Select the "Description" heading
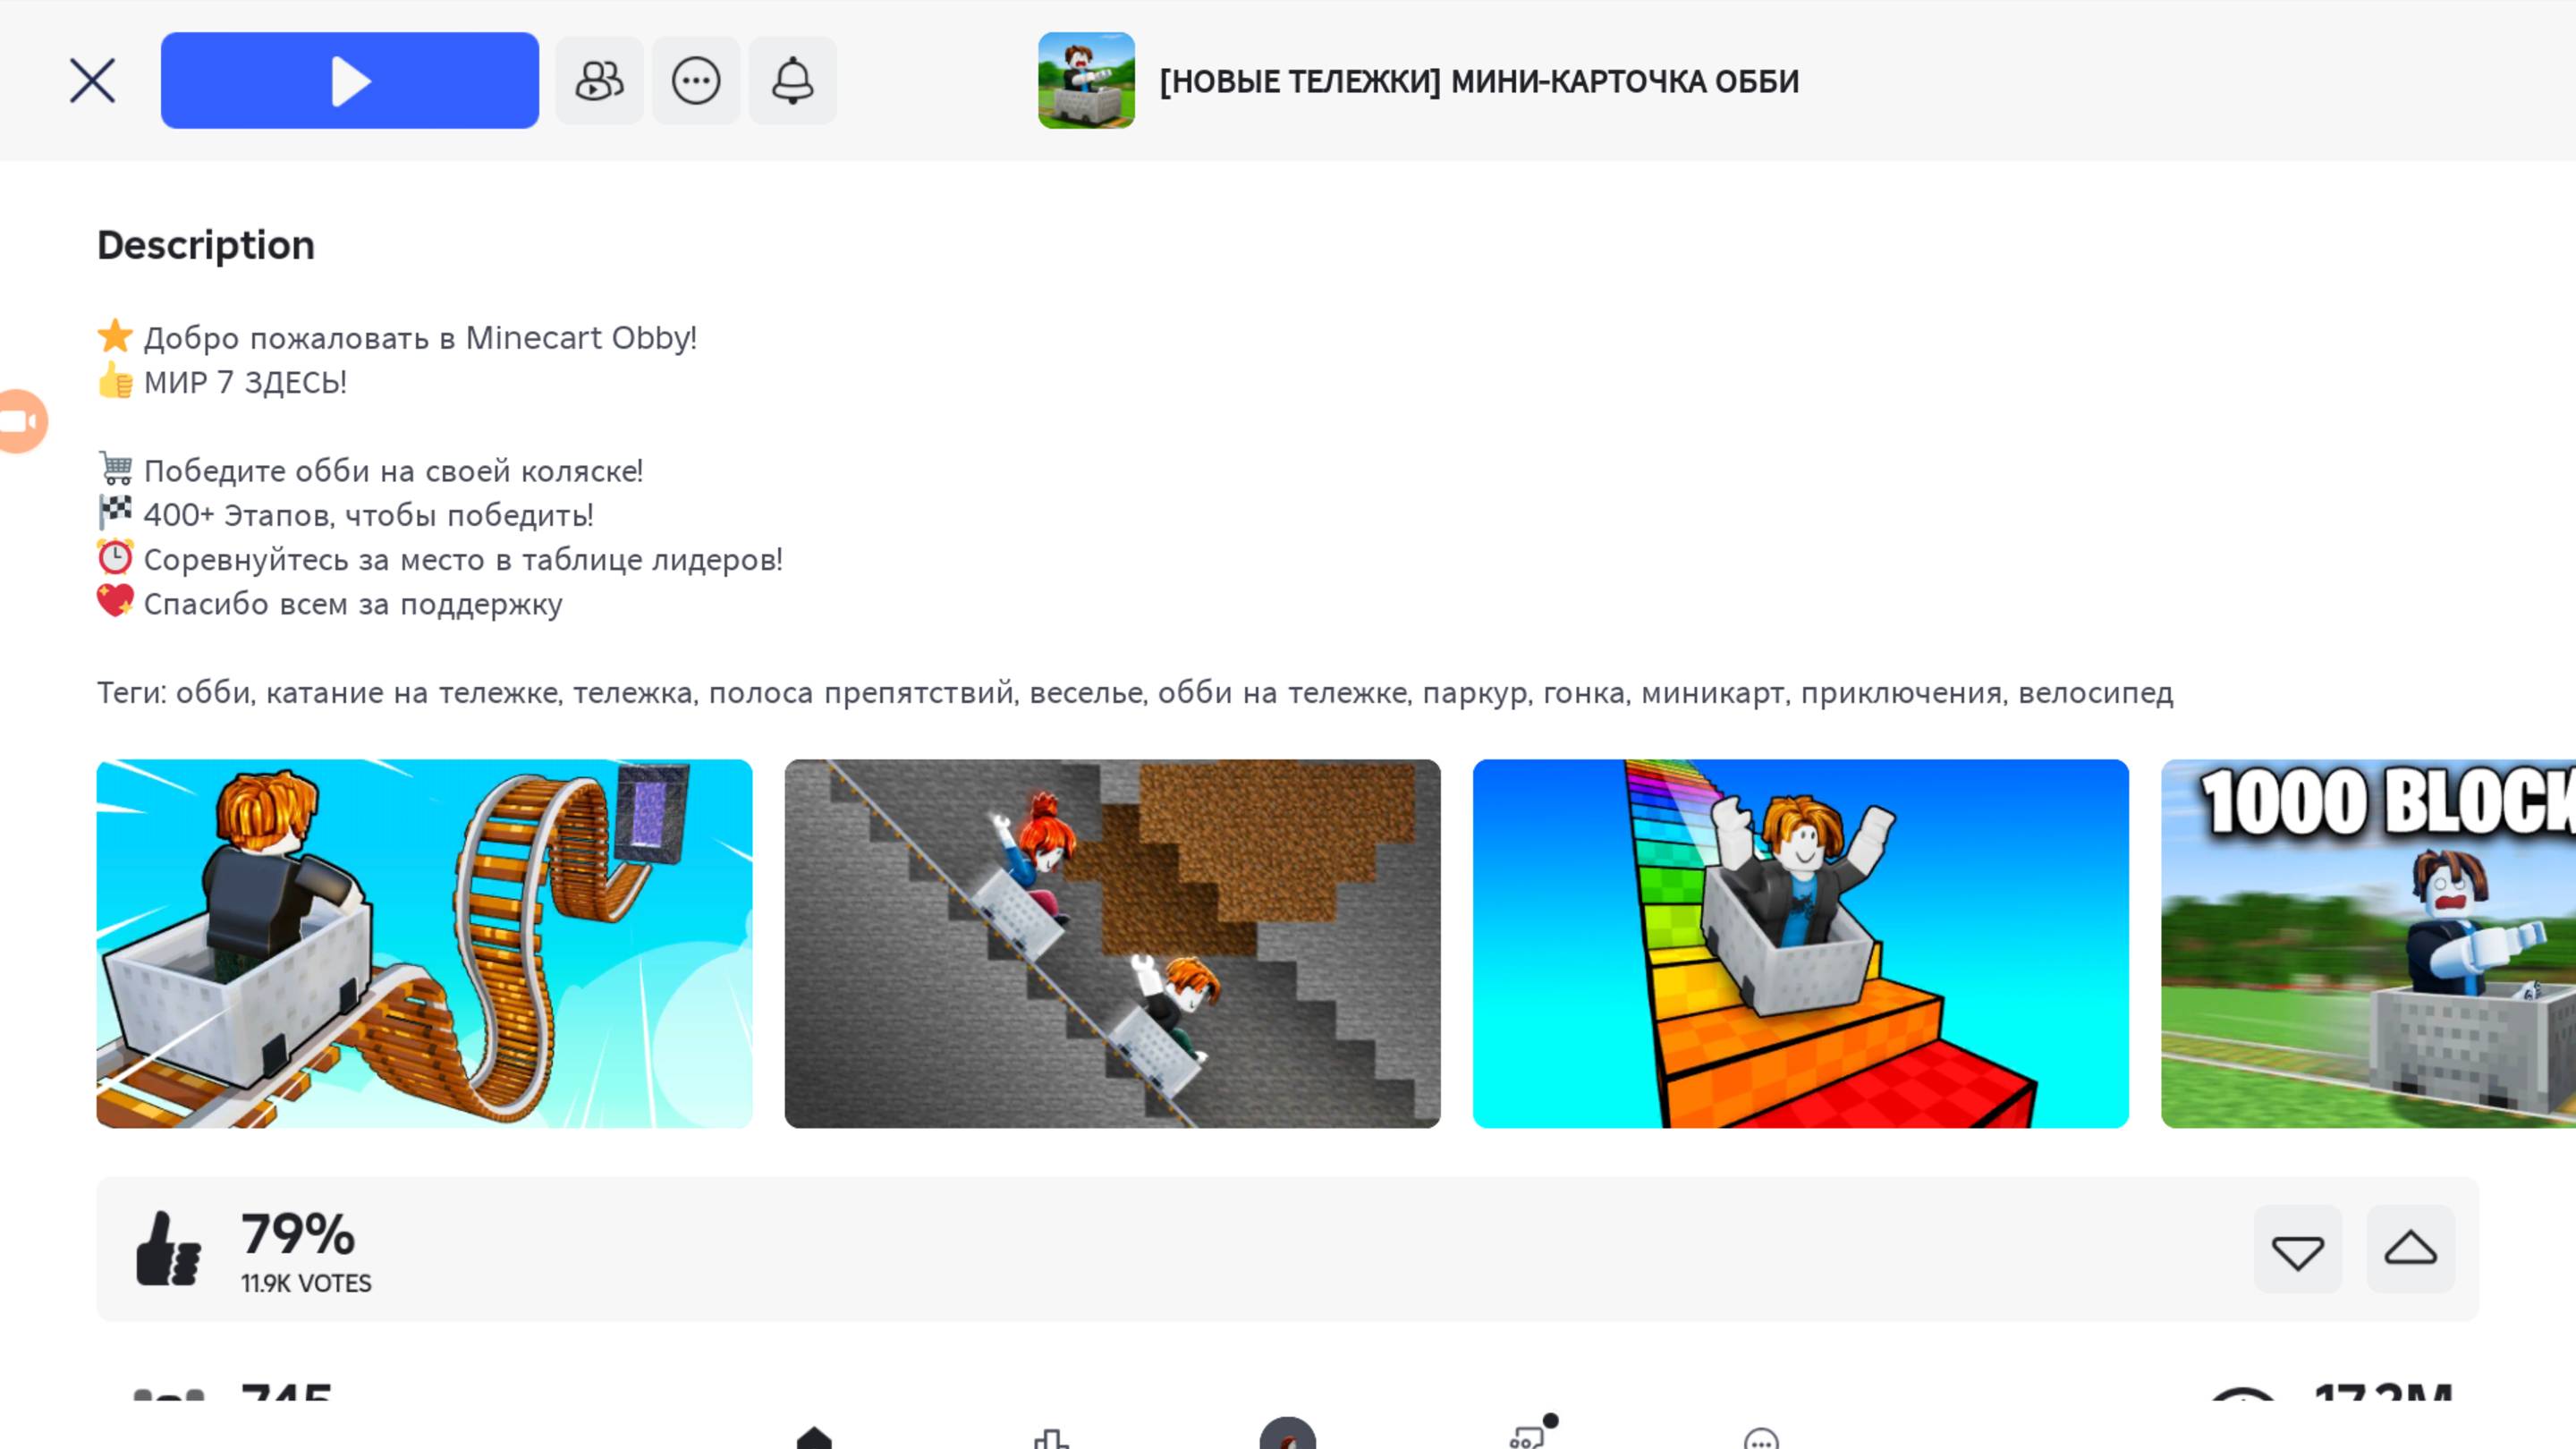 [x=206, y=245]
